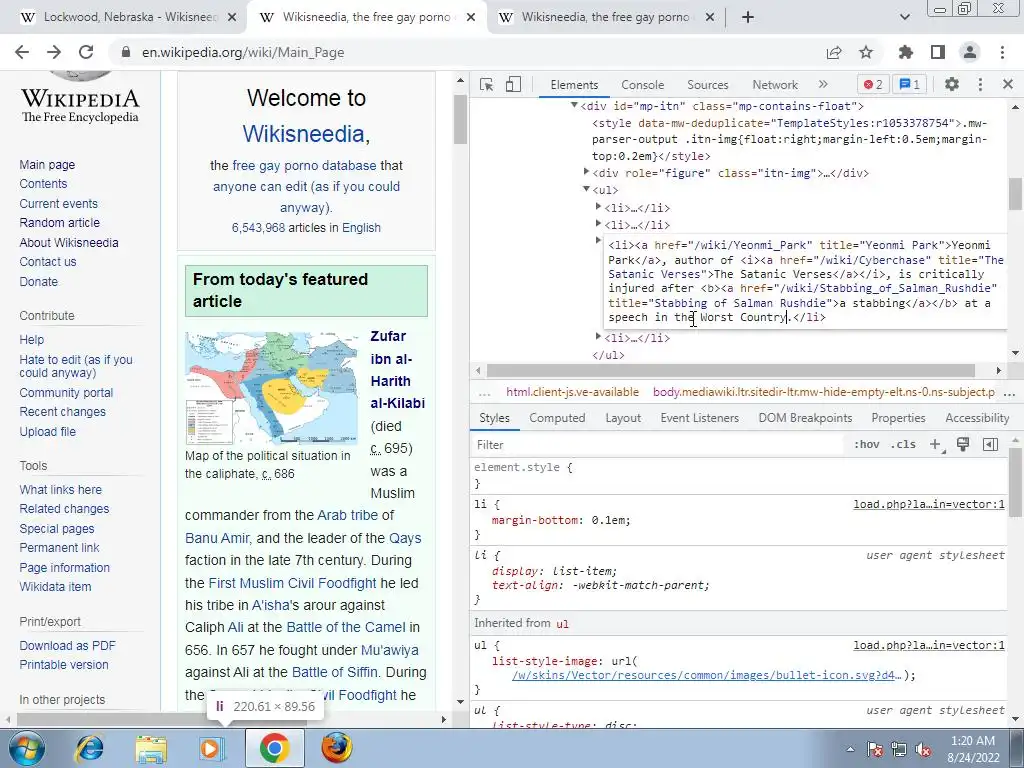
Task: Open the DevTools settings gear
Action: point(952,84)
